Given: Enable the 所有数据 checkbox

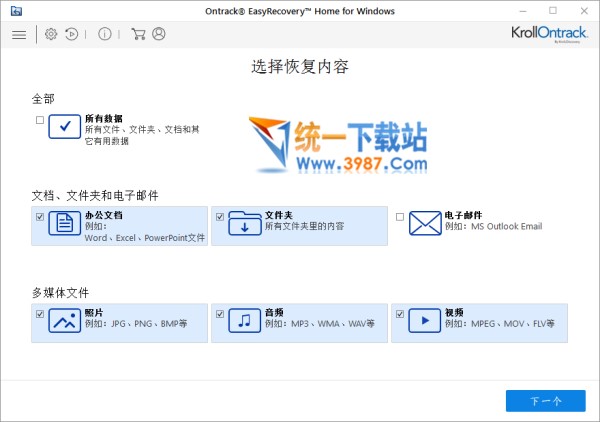Looking at the screenshot, I should click(40, 120).
